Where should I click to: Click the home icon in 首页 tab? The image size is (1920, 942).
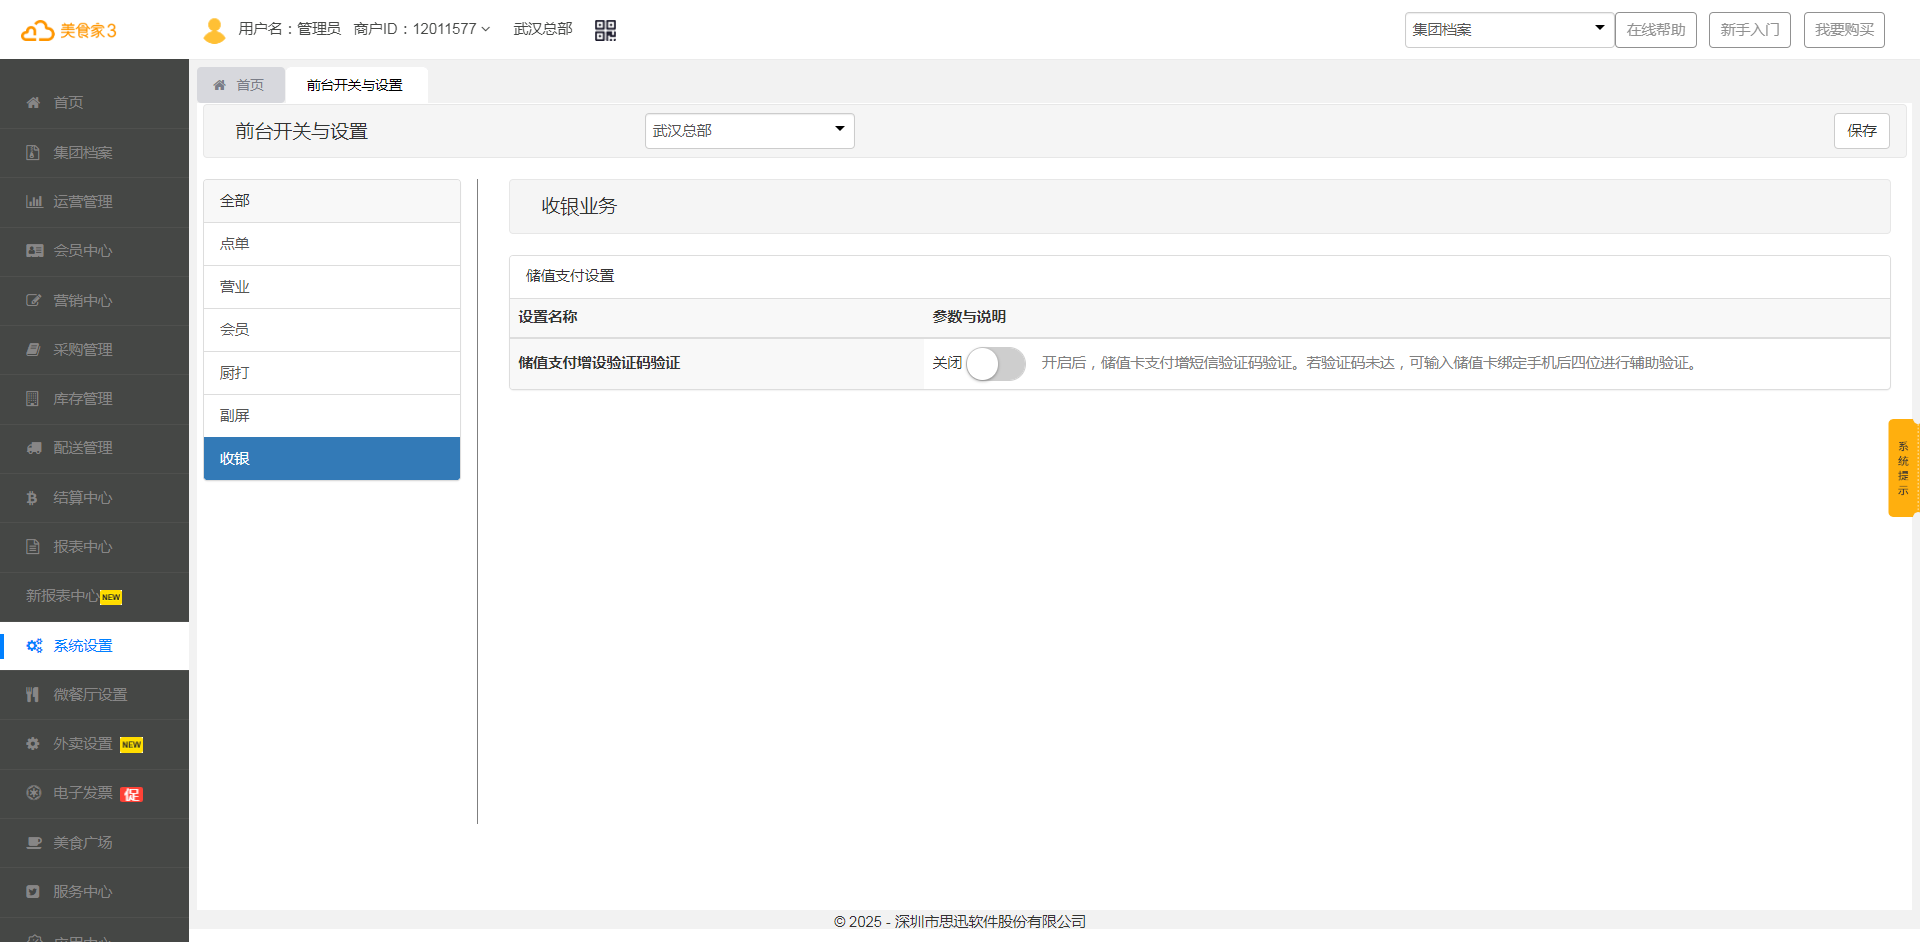coord(220,85)
